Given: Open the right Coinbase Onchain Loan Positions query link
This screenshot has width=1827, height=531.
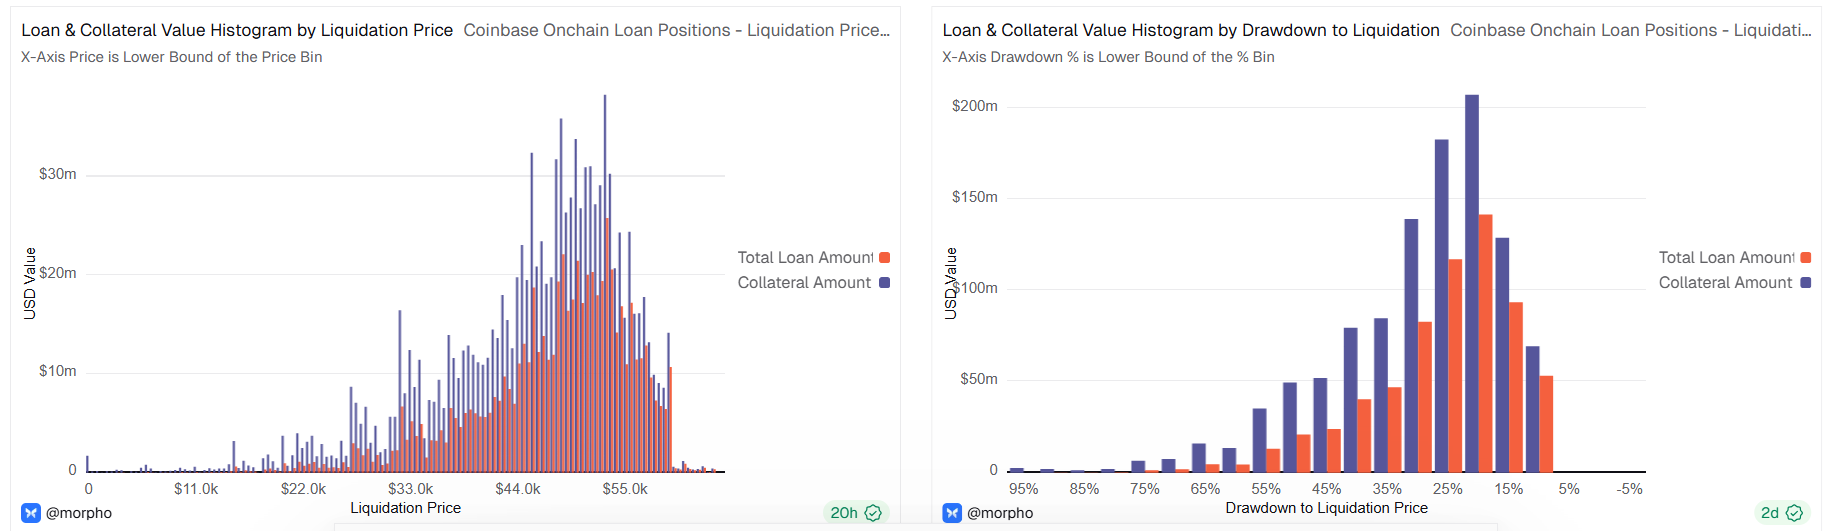Looking at the screenshot, I should (x=1630, y=30).
